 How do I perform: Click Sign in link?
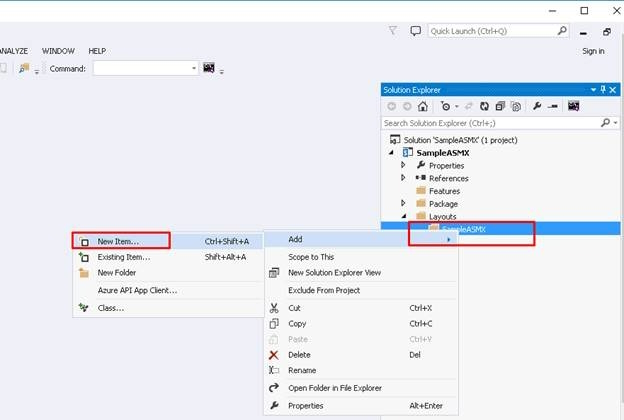click(593, 51)
